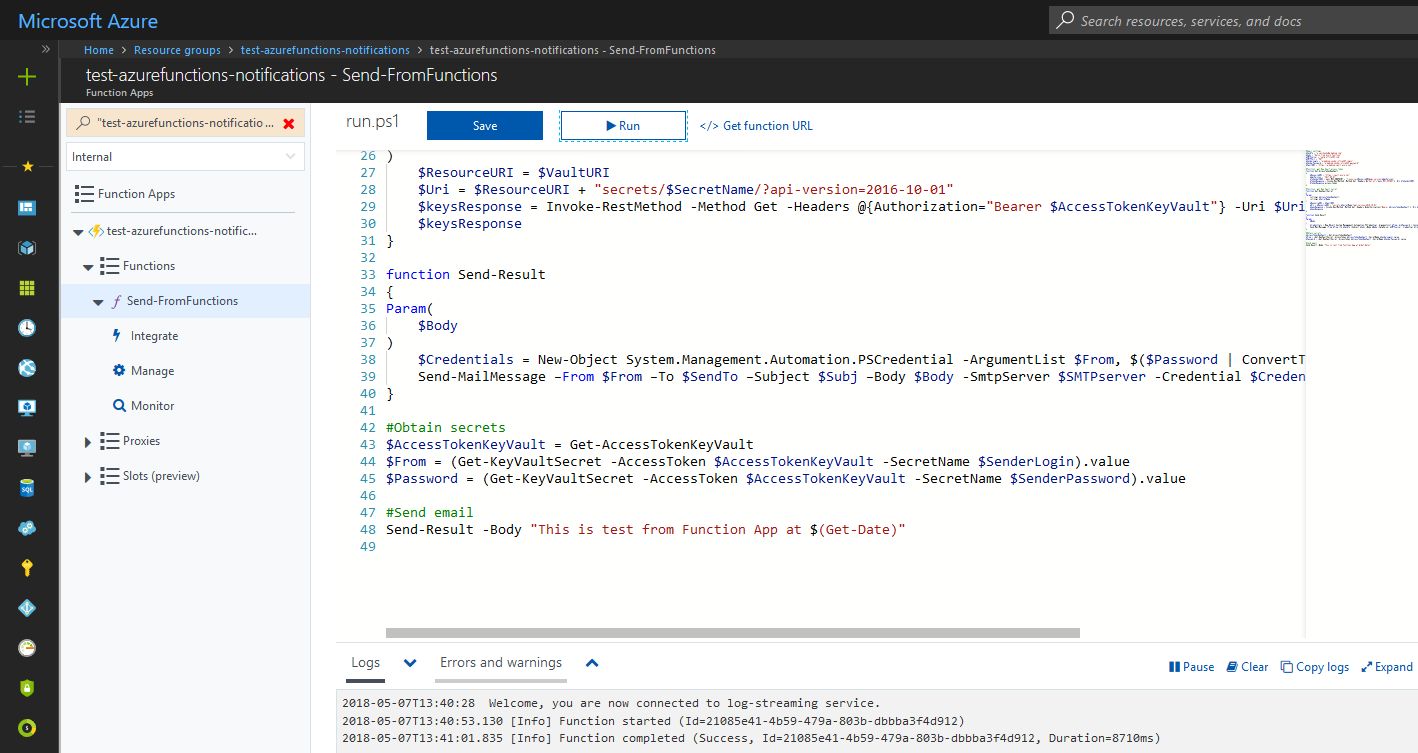The height and width of the screenshot is (753, 1418).
Task: Open the Monitor section in tree
Action: [152, 406]
